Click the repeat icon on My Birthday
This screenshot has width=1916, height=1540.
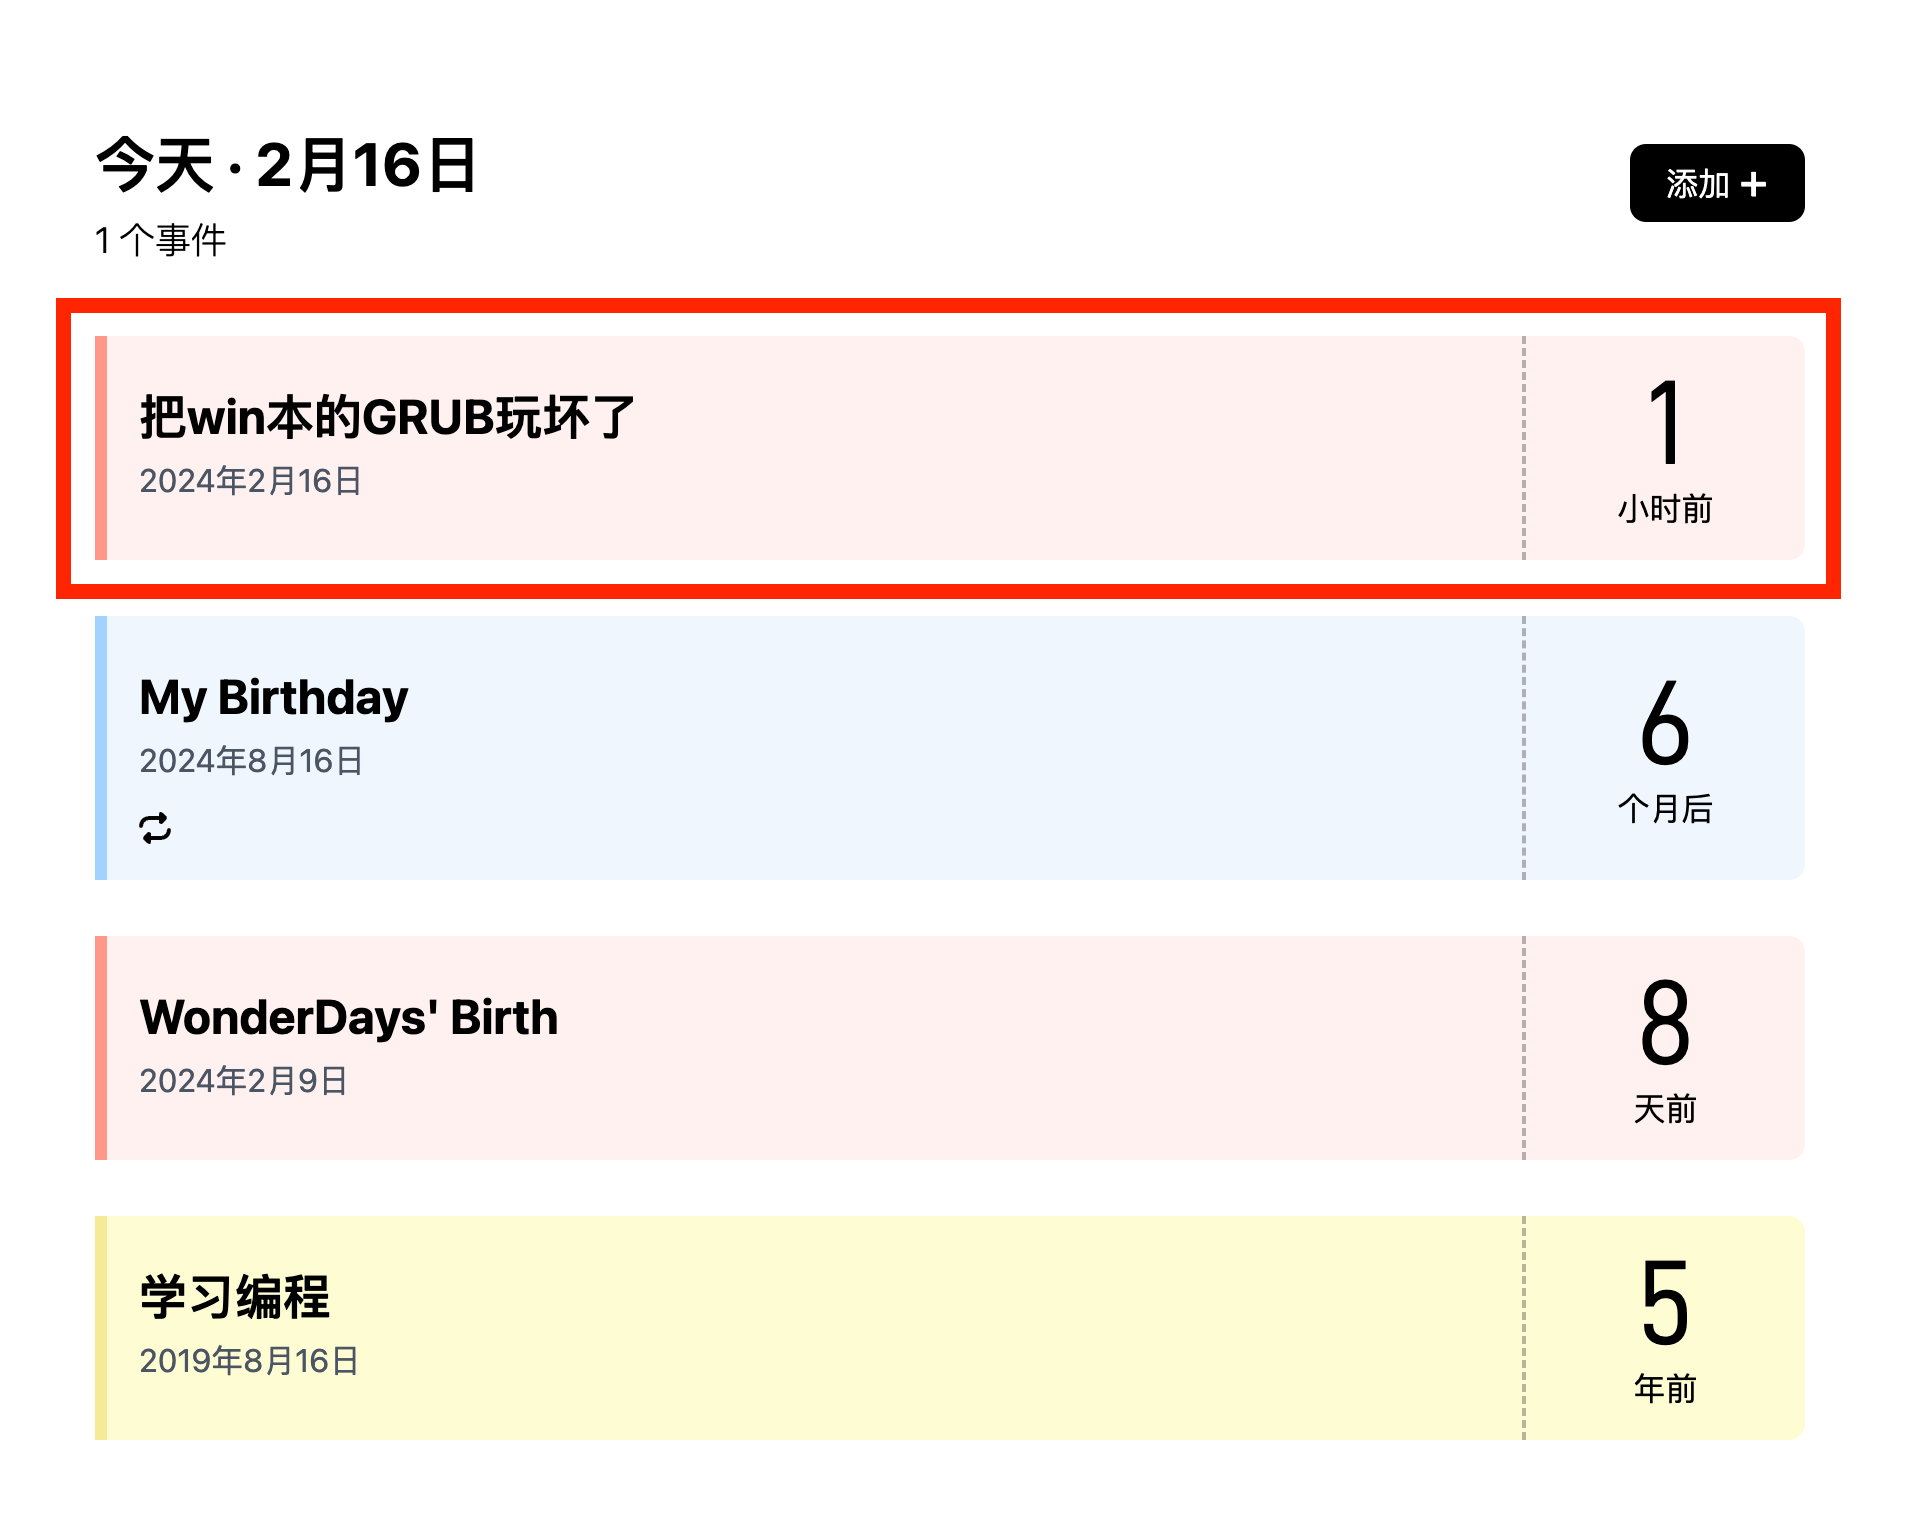pos(155,828)
